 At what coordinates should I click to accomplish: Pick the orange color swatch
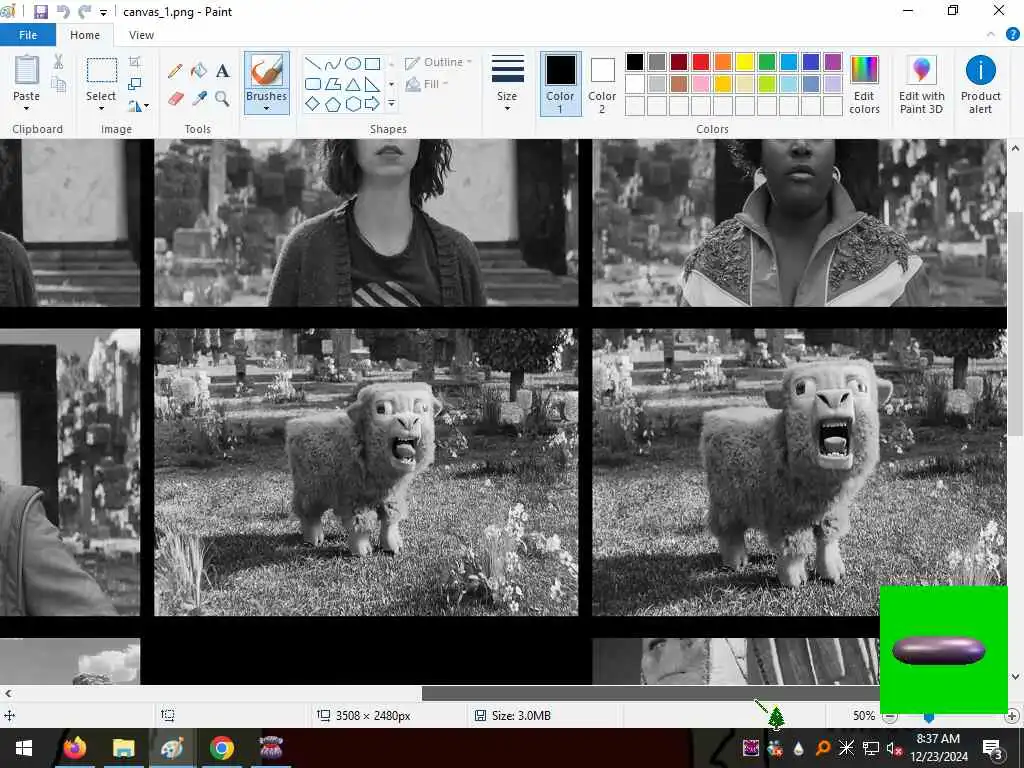click(723, 62)
